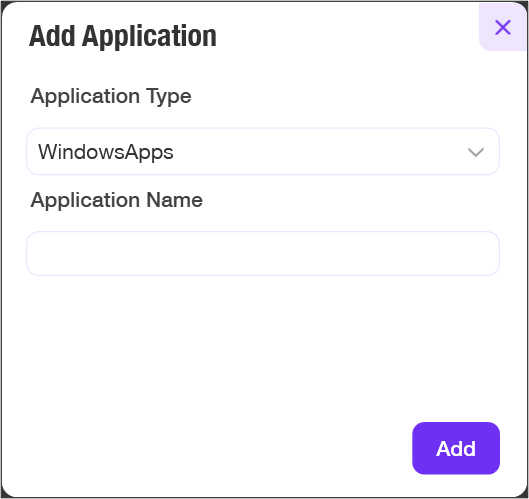Submit the new application with Add
The height and width of the screenshot is (499, 529).
coord(456,448)
